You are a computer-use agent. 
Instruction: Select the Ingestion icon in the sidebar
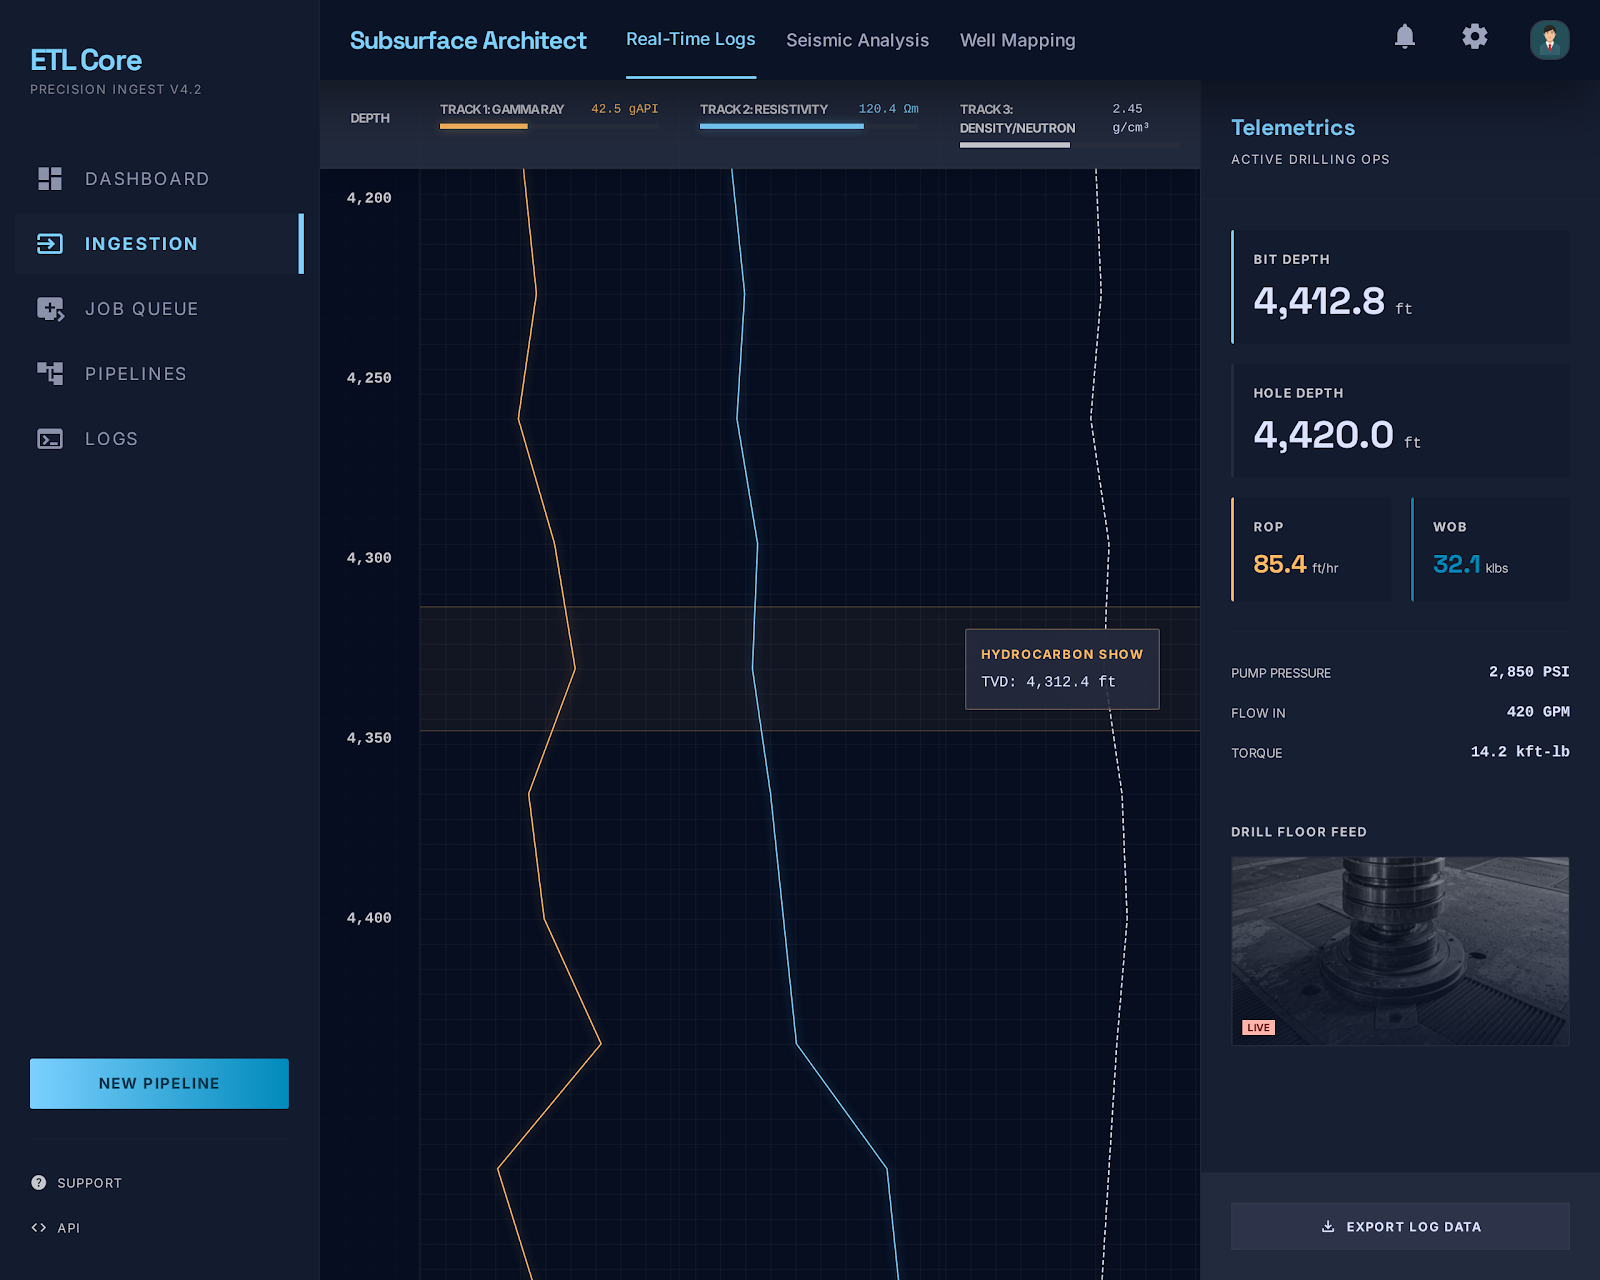pos(48,243)
